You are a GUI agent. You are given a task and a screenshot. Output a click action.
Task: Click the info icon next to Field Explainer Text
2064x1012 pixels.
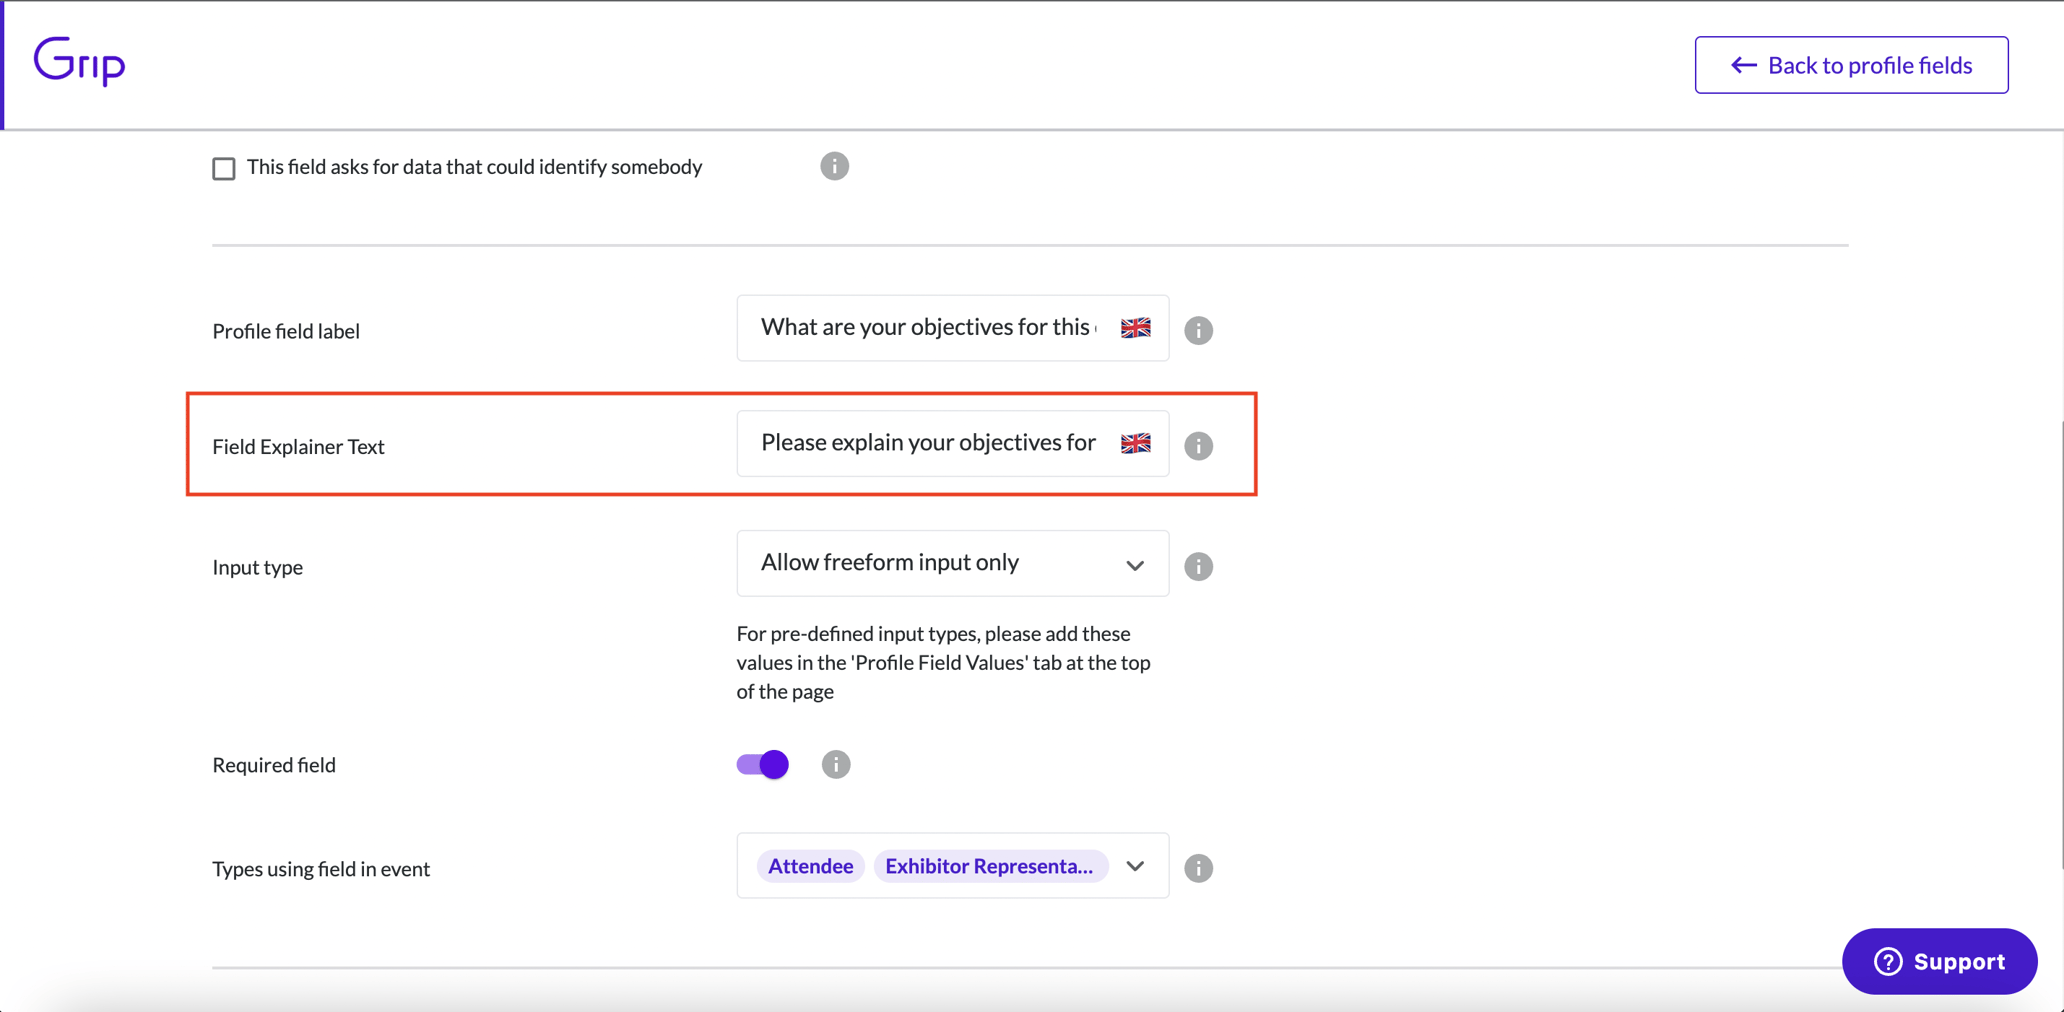tap(1198, 446)
